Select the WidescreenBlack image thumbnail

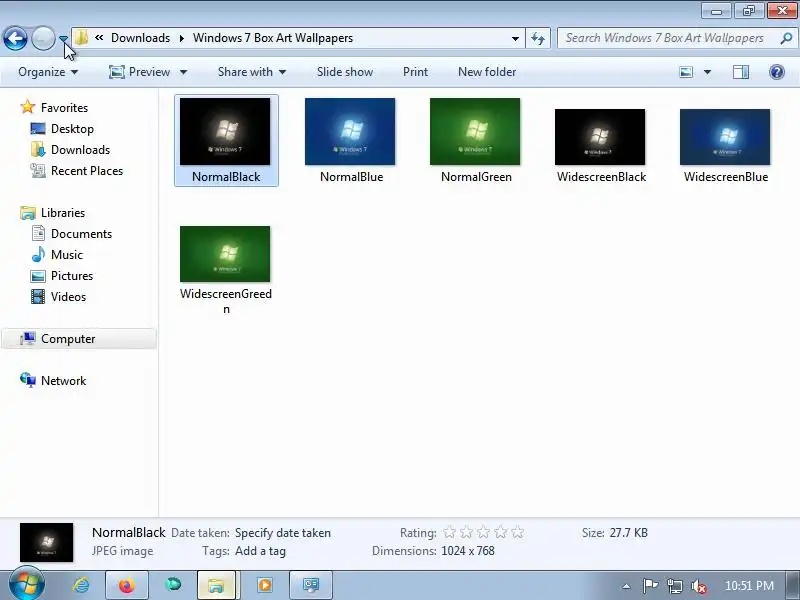coord(600,137)
